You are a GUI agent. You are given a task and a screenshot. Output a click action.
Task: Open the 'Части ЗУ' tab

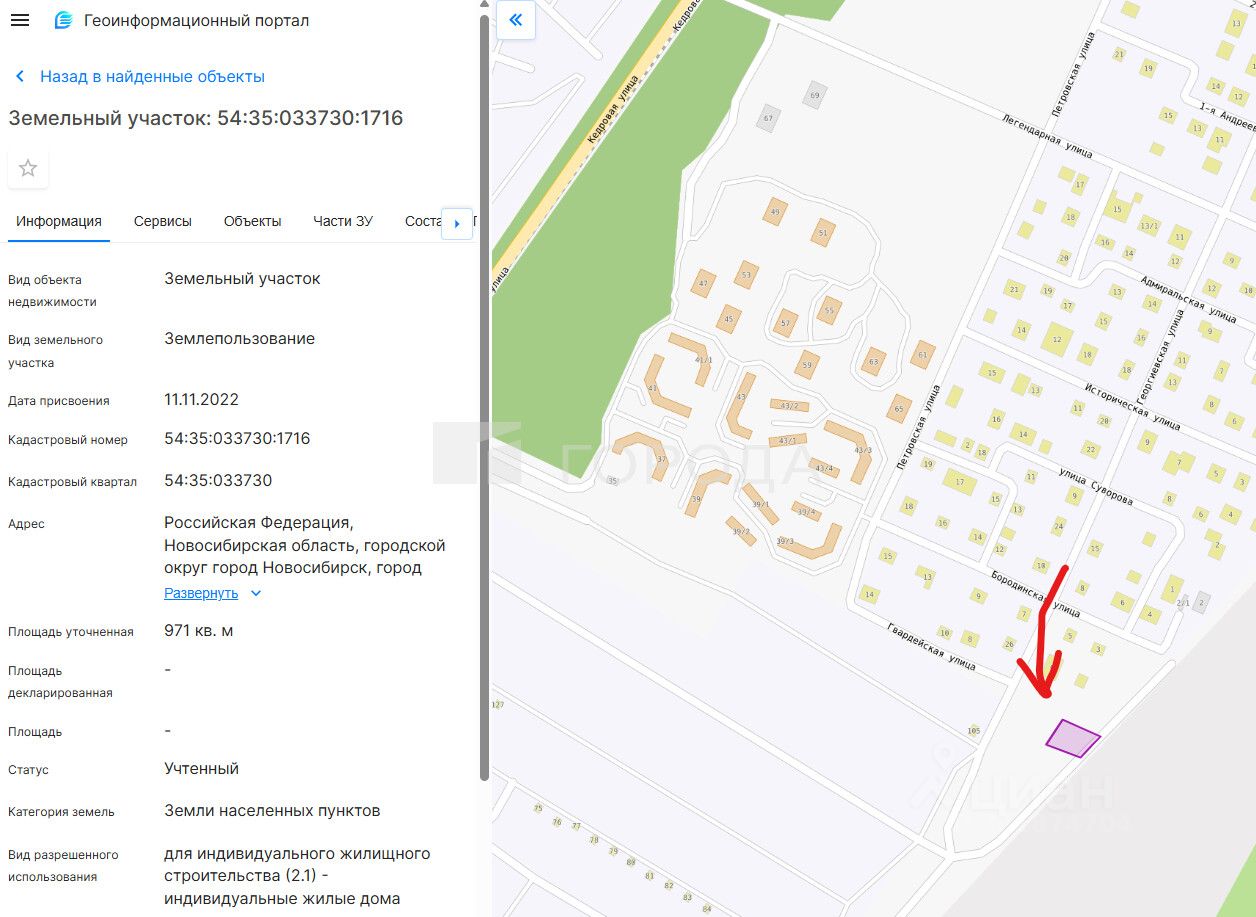pos(343,221)
